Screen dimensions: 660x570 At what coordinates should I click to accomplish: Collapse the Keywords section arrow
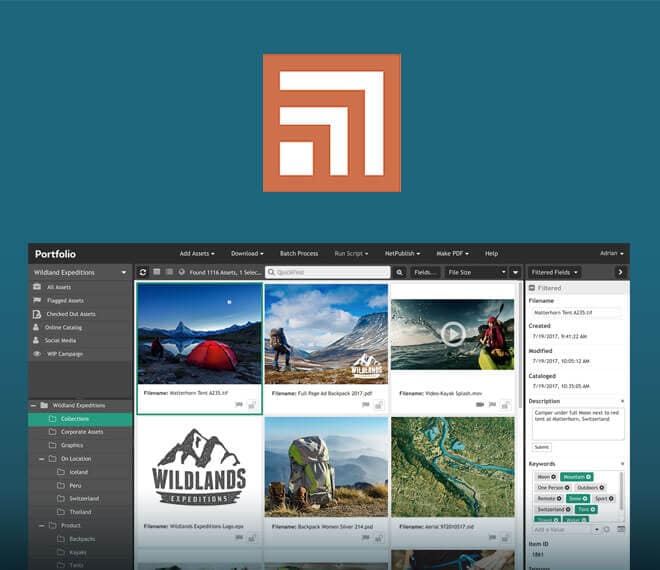622,464
